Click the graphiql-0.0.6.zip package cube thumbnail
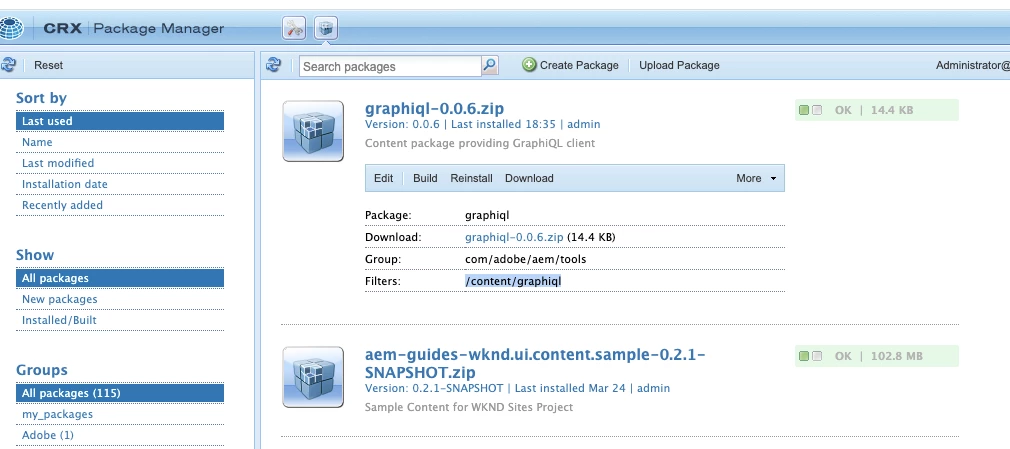 (313, 131)
